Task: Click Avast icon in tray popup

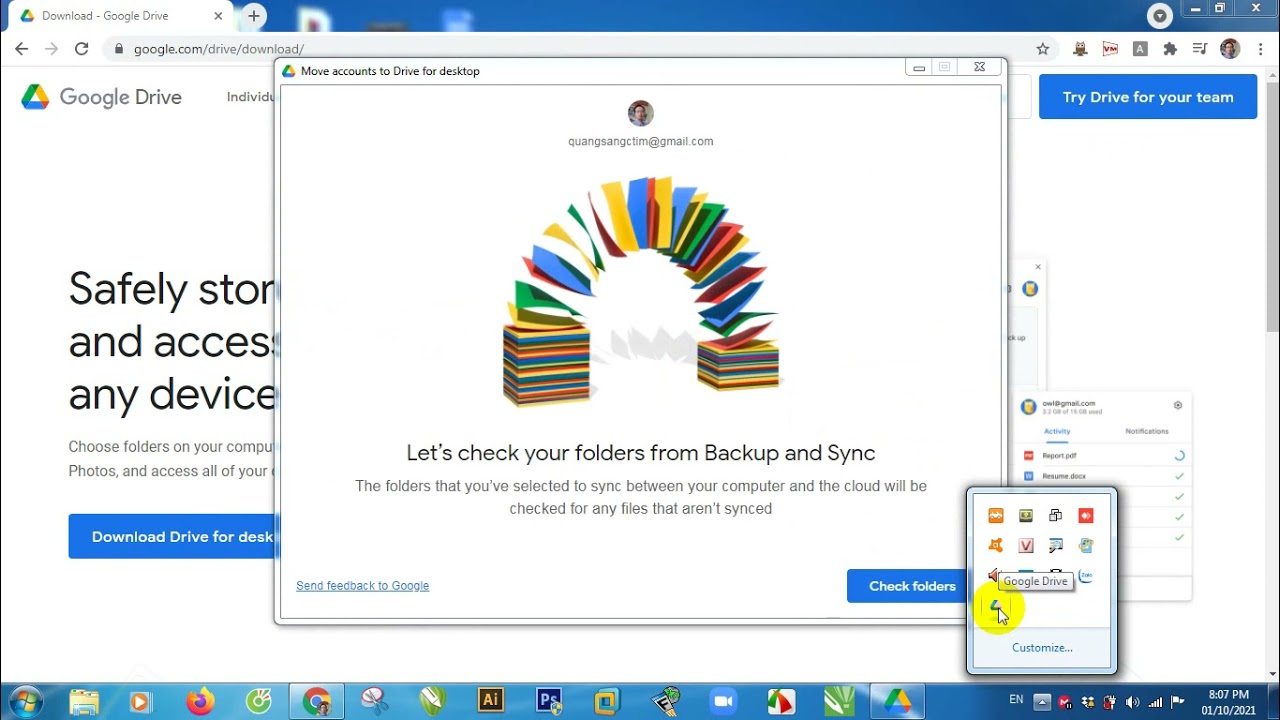Action: (996, 546)
